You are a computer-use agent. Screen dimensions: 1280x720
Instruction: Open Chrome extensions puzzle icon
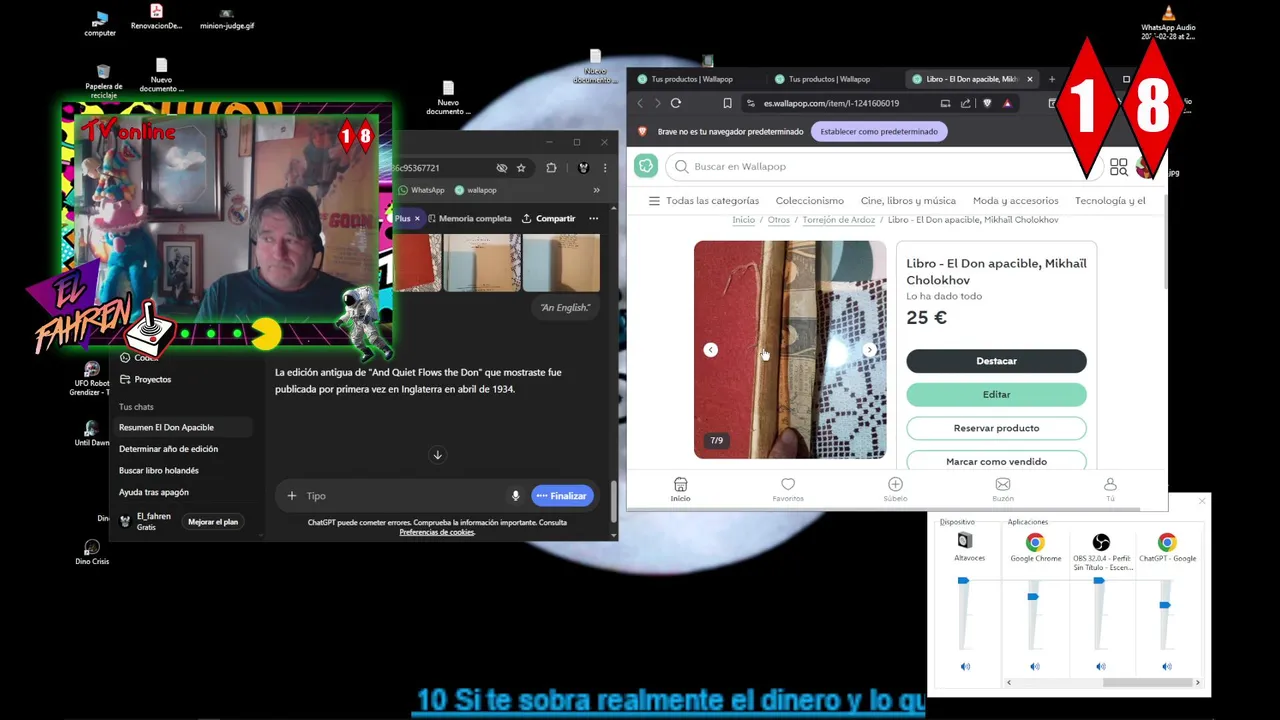click(x=551, y=168)
